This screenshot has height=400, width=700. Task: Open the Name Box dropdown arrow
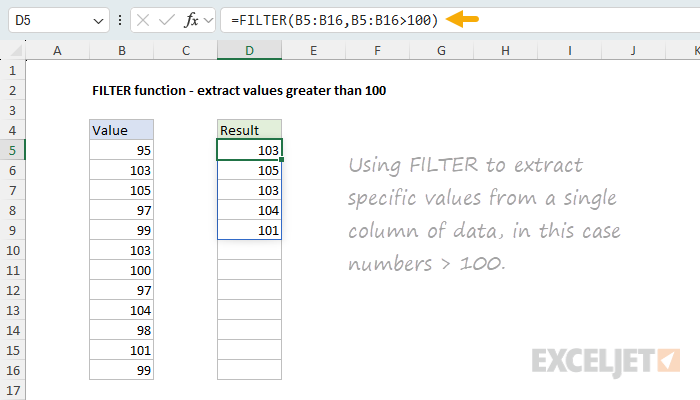pyautogui.click(x=98, y=21)
